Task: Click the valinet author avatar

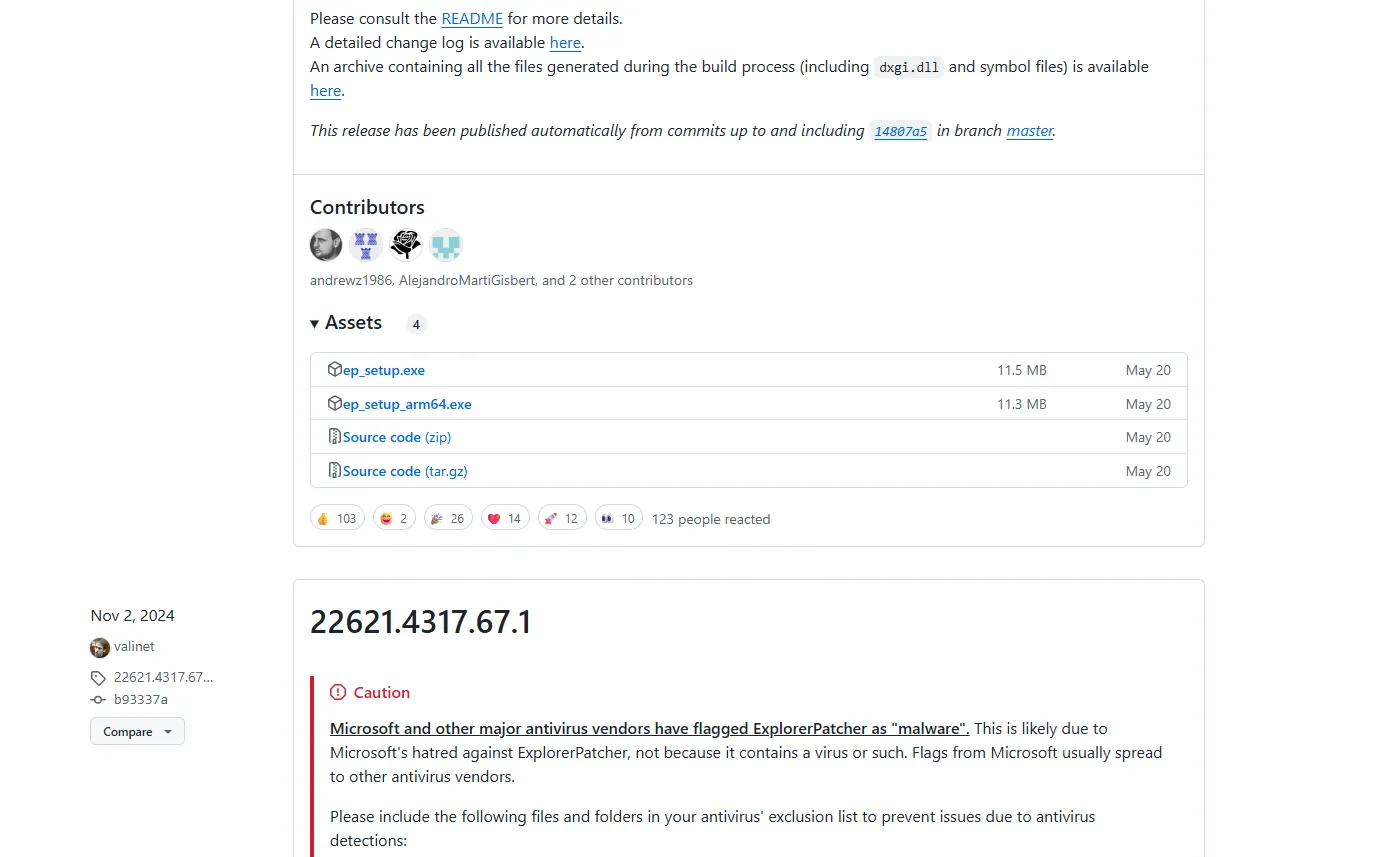Action: point(100,647)
